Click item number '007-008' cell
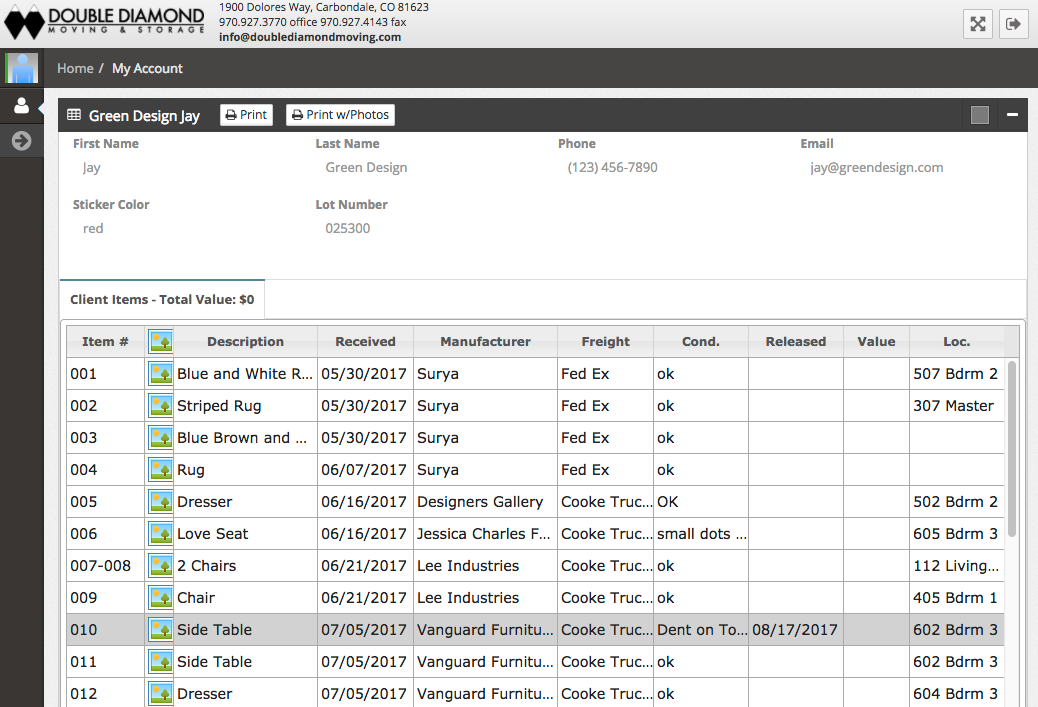This screenshot has width=1038, height=707. (x=105, y=566)
